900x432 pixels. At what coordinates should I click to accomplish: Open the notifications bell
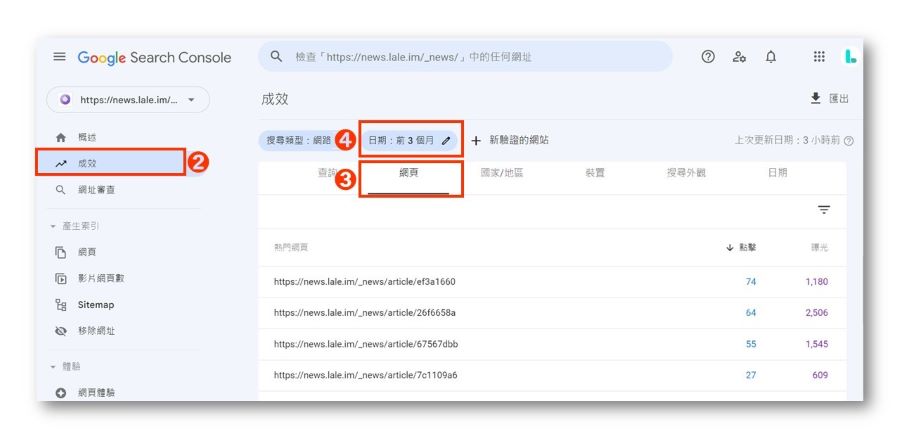pos(771,57)
